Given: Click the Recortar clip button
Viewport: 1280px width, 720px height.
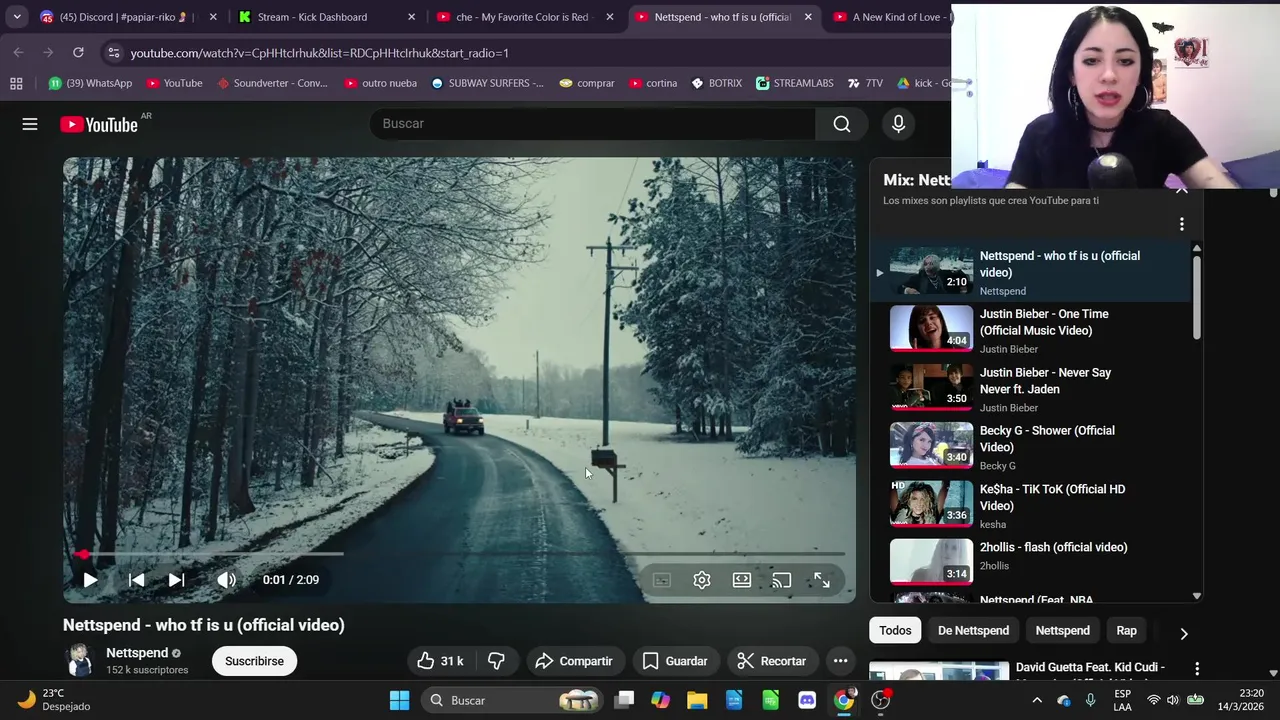Looking at the screenshot, I should click(x=771, y=661).
